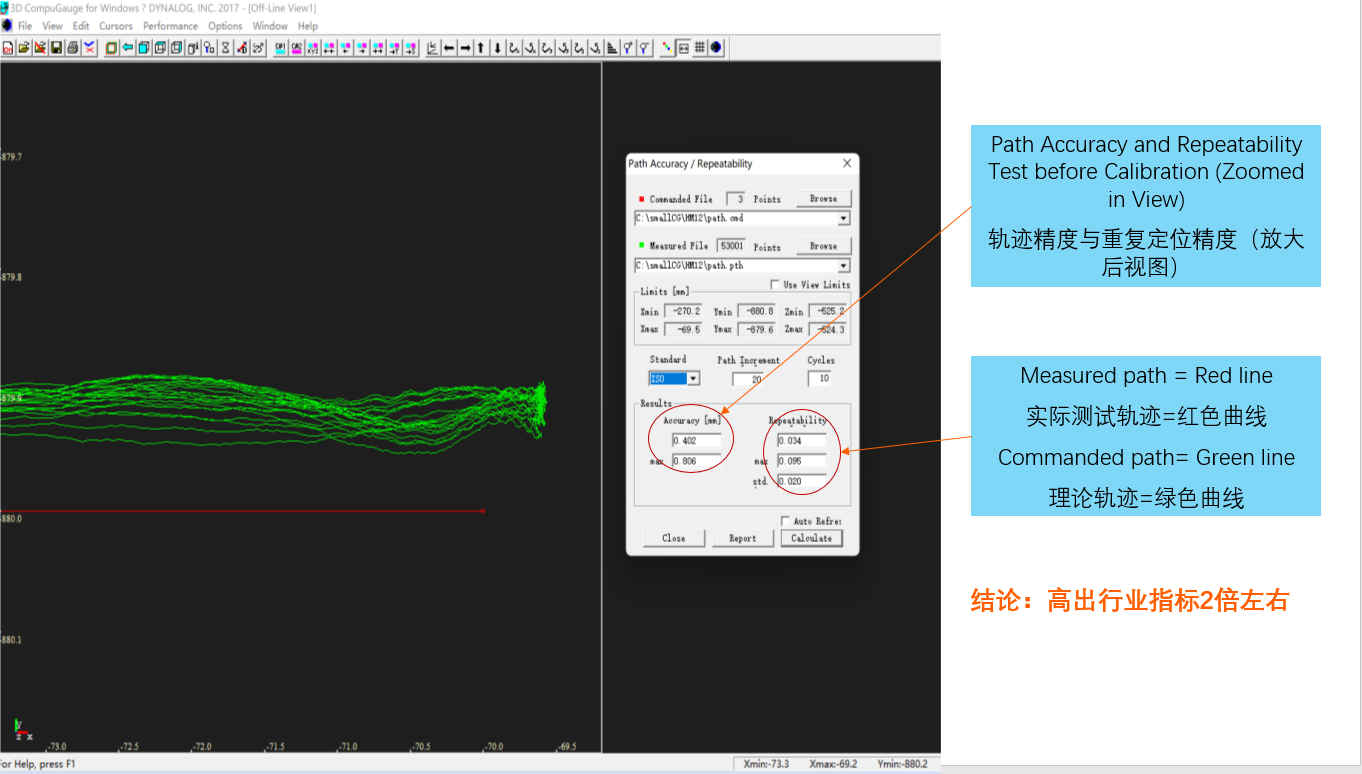Click the XYZ cursor icon
1362x774 pixels.
click(x=313, y=48)
